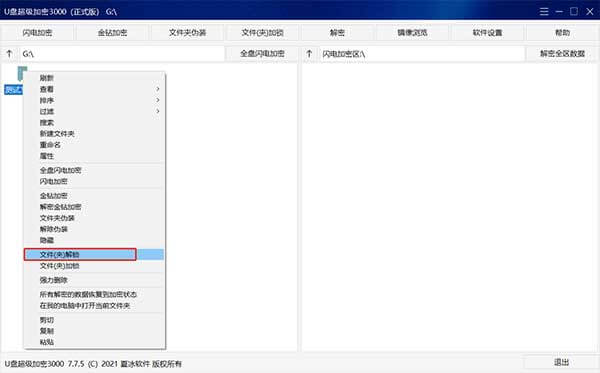Choose 新建文件夹 in the context menu

click(94, 134)
